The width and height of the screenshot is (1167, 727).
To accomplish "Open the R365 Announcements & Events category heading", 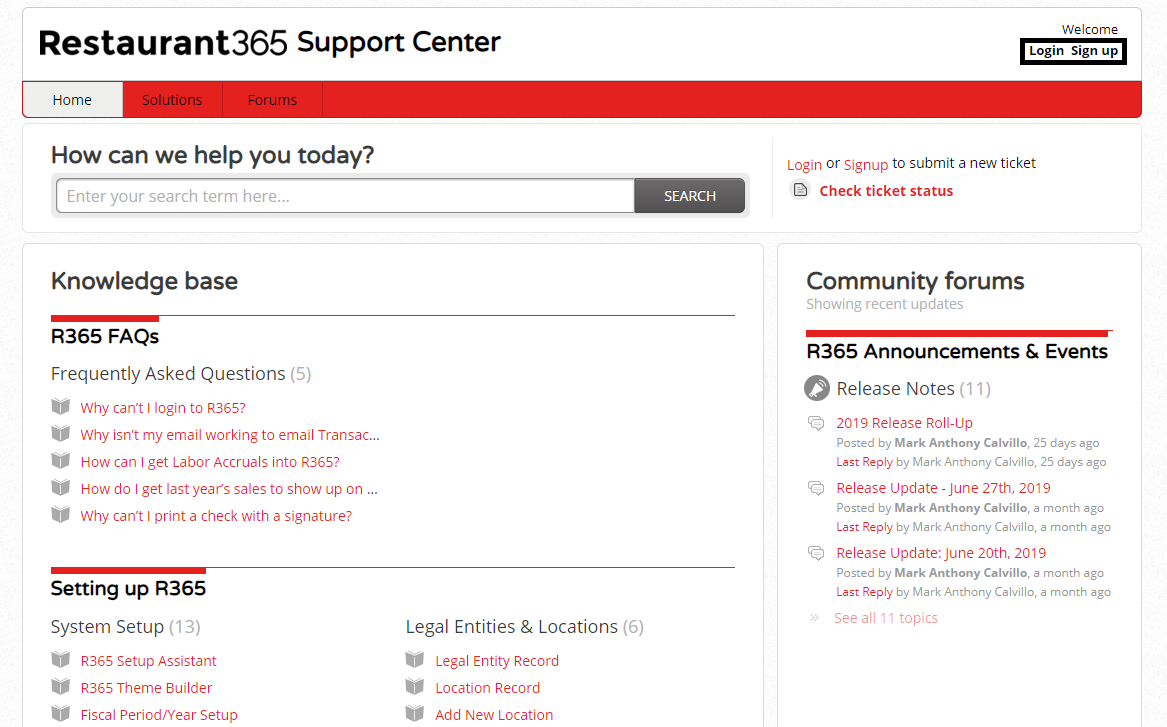I will (x=957, y=351).
